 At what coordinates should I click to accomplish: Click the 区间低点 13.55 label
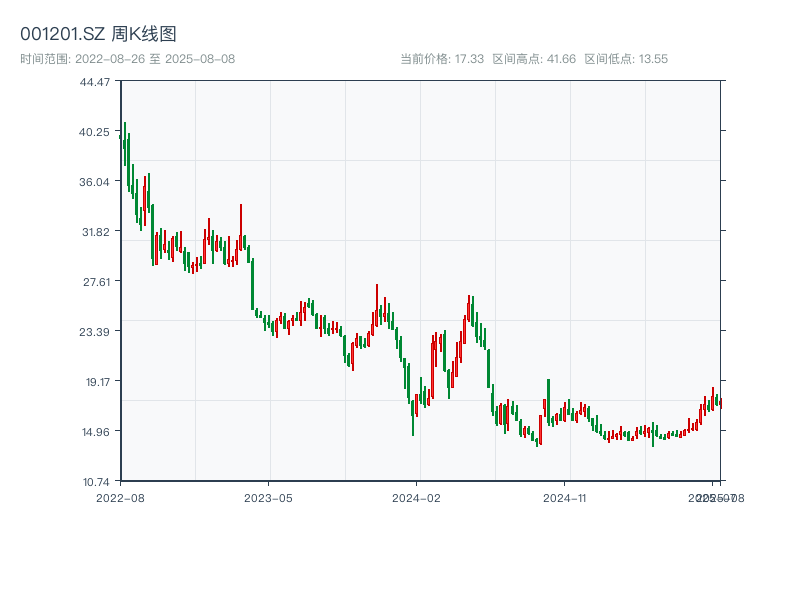click(x=625, y=59)
